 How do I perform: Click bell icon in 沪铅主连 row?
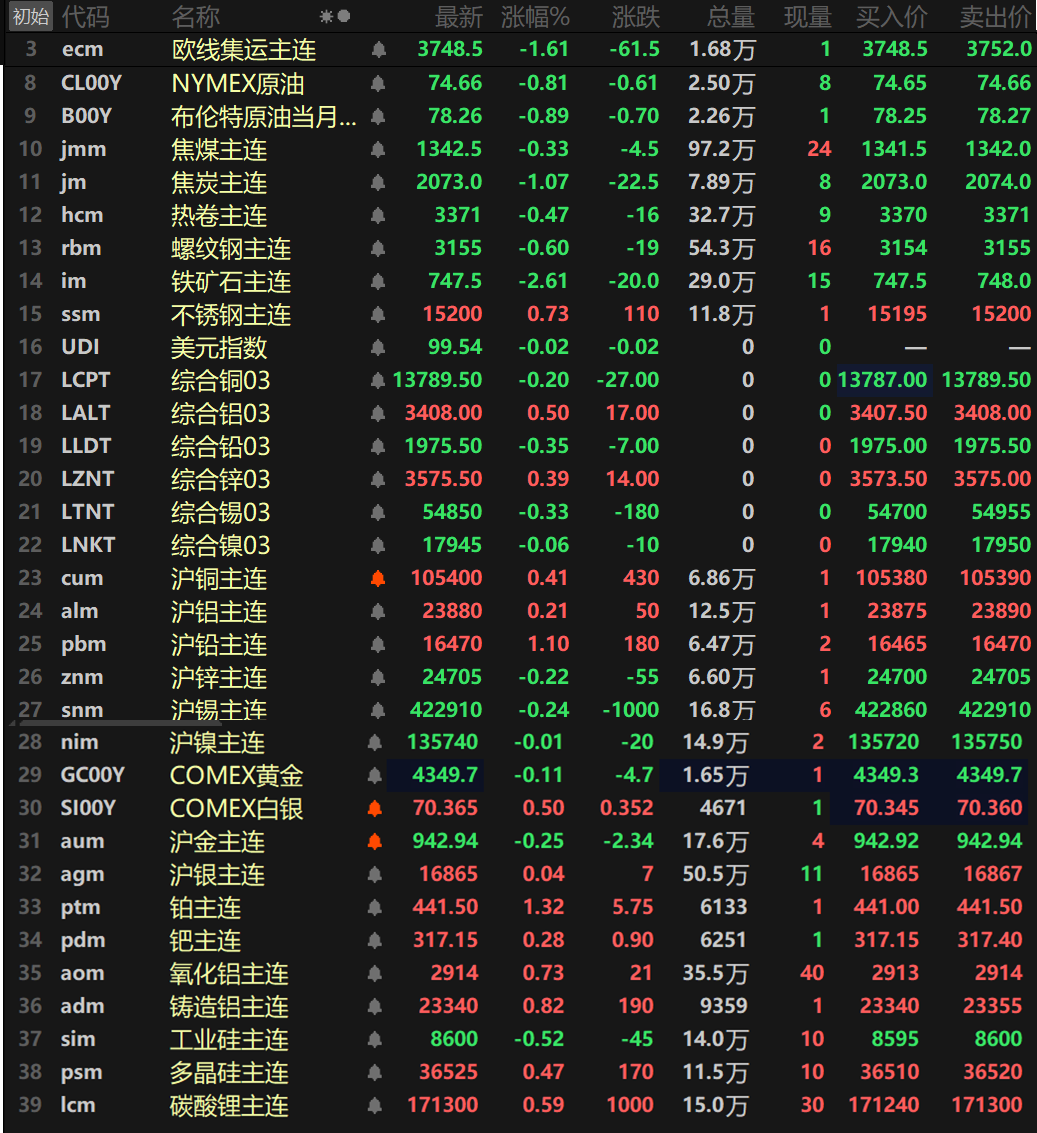pyautogui.click(x=377, y=645)
